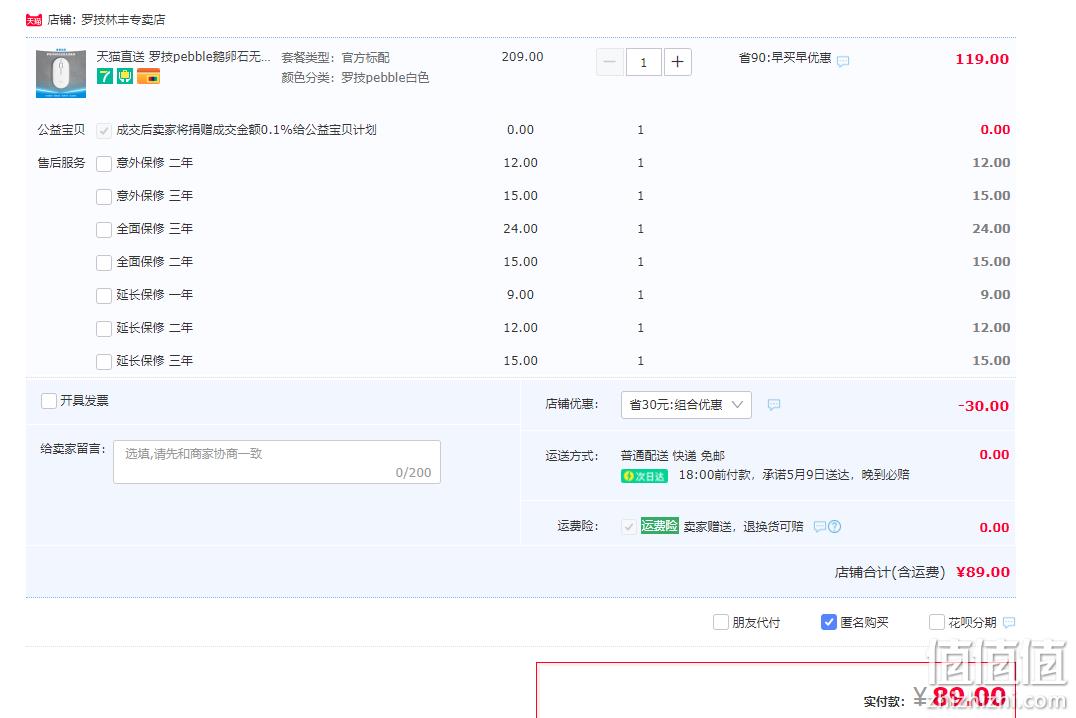
Task: Click the 店铺优惠 label
Action: [572, 404]
